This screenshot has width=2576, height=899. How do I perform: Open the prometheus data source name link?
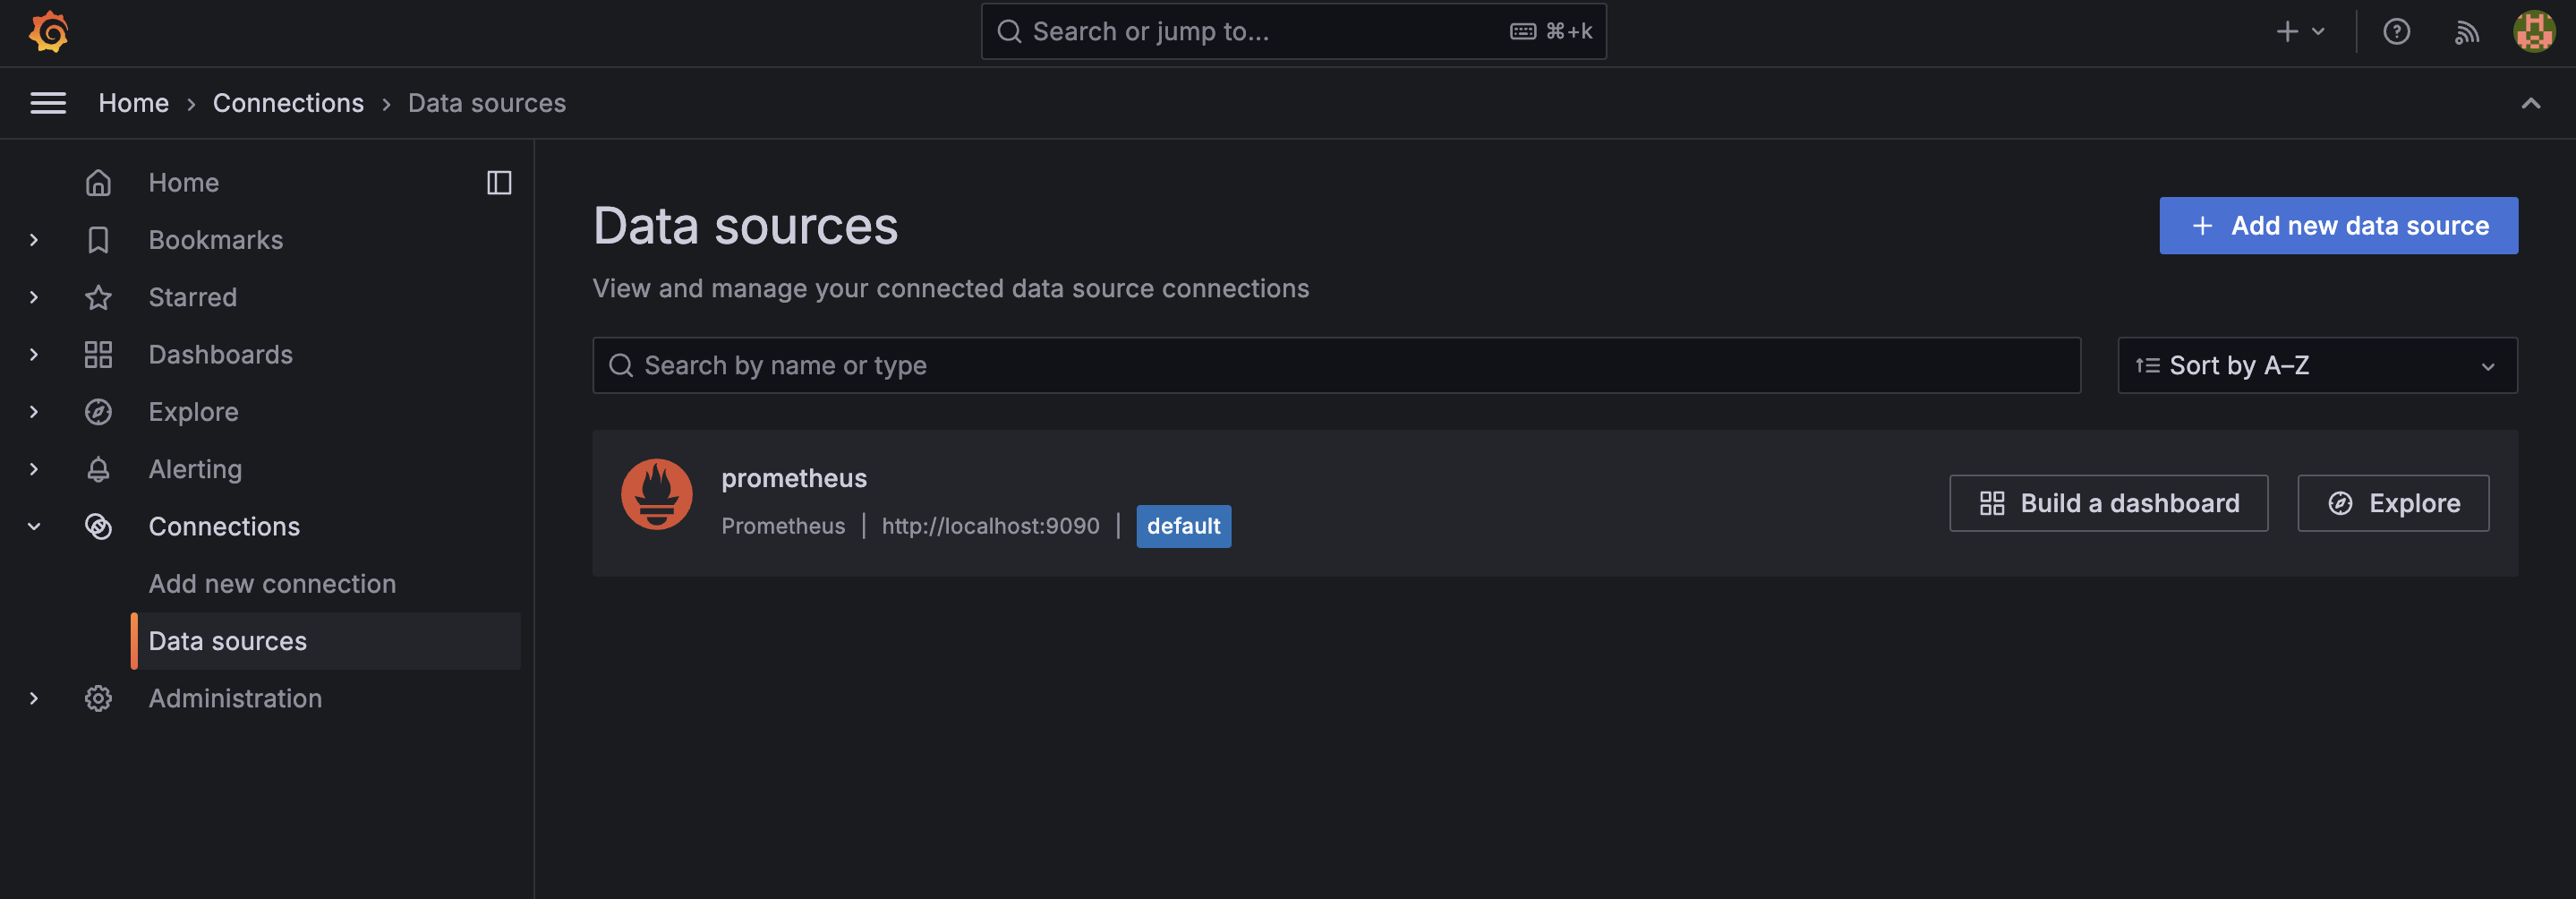click(794, 478)
